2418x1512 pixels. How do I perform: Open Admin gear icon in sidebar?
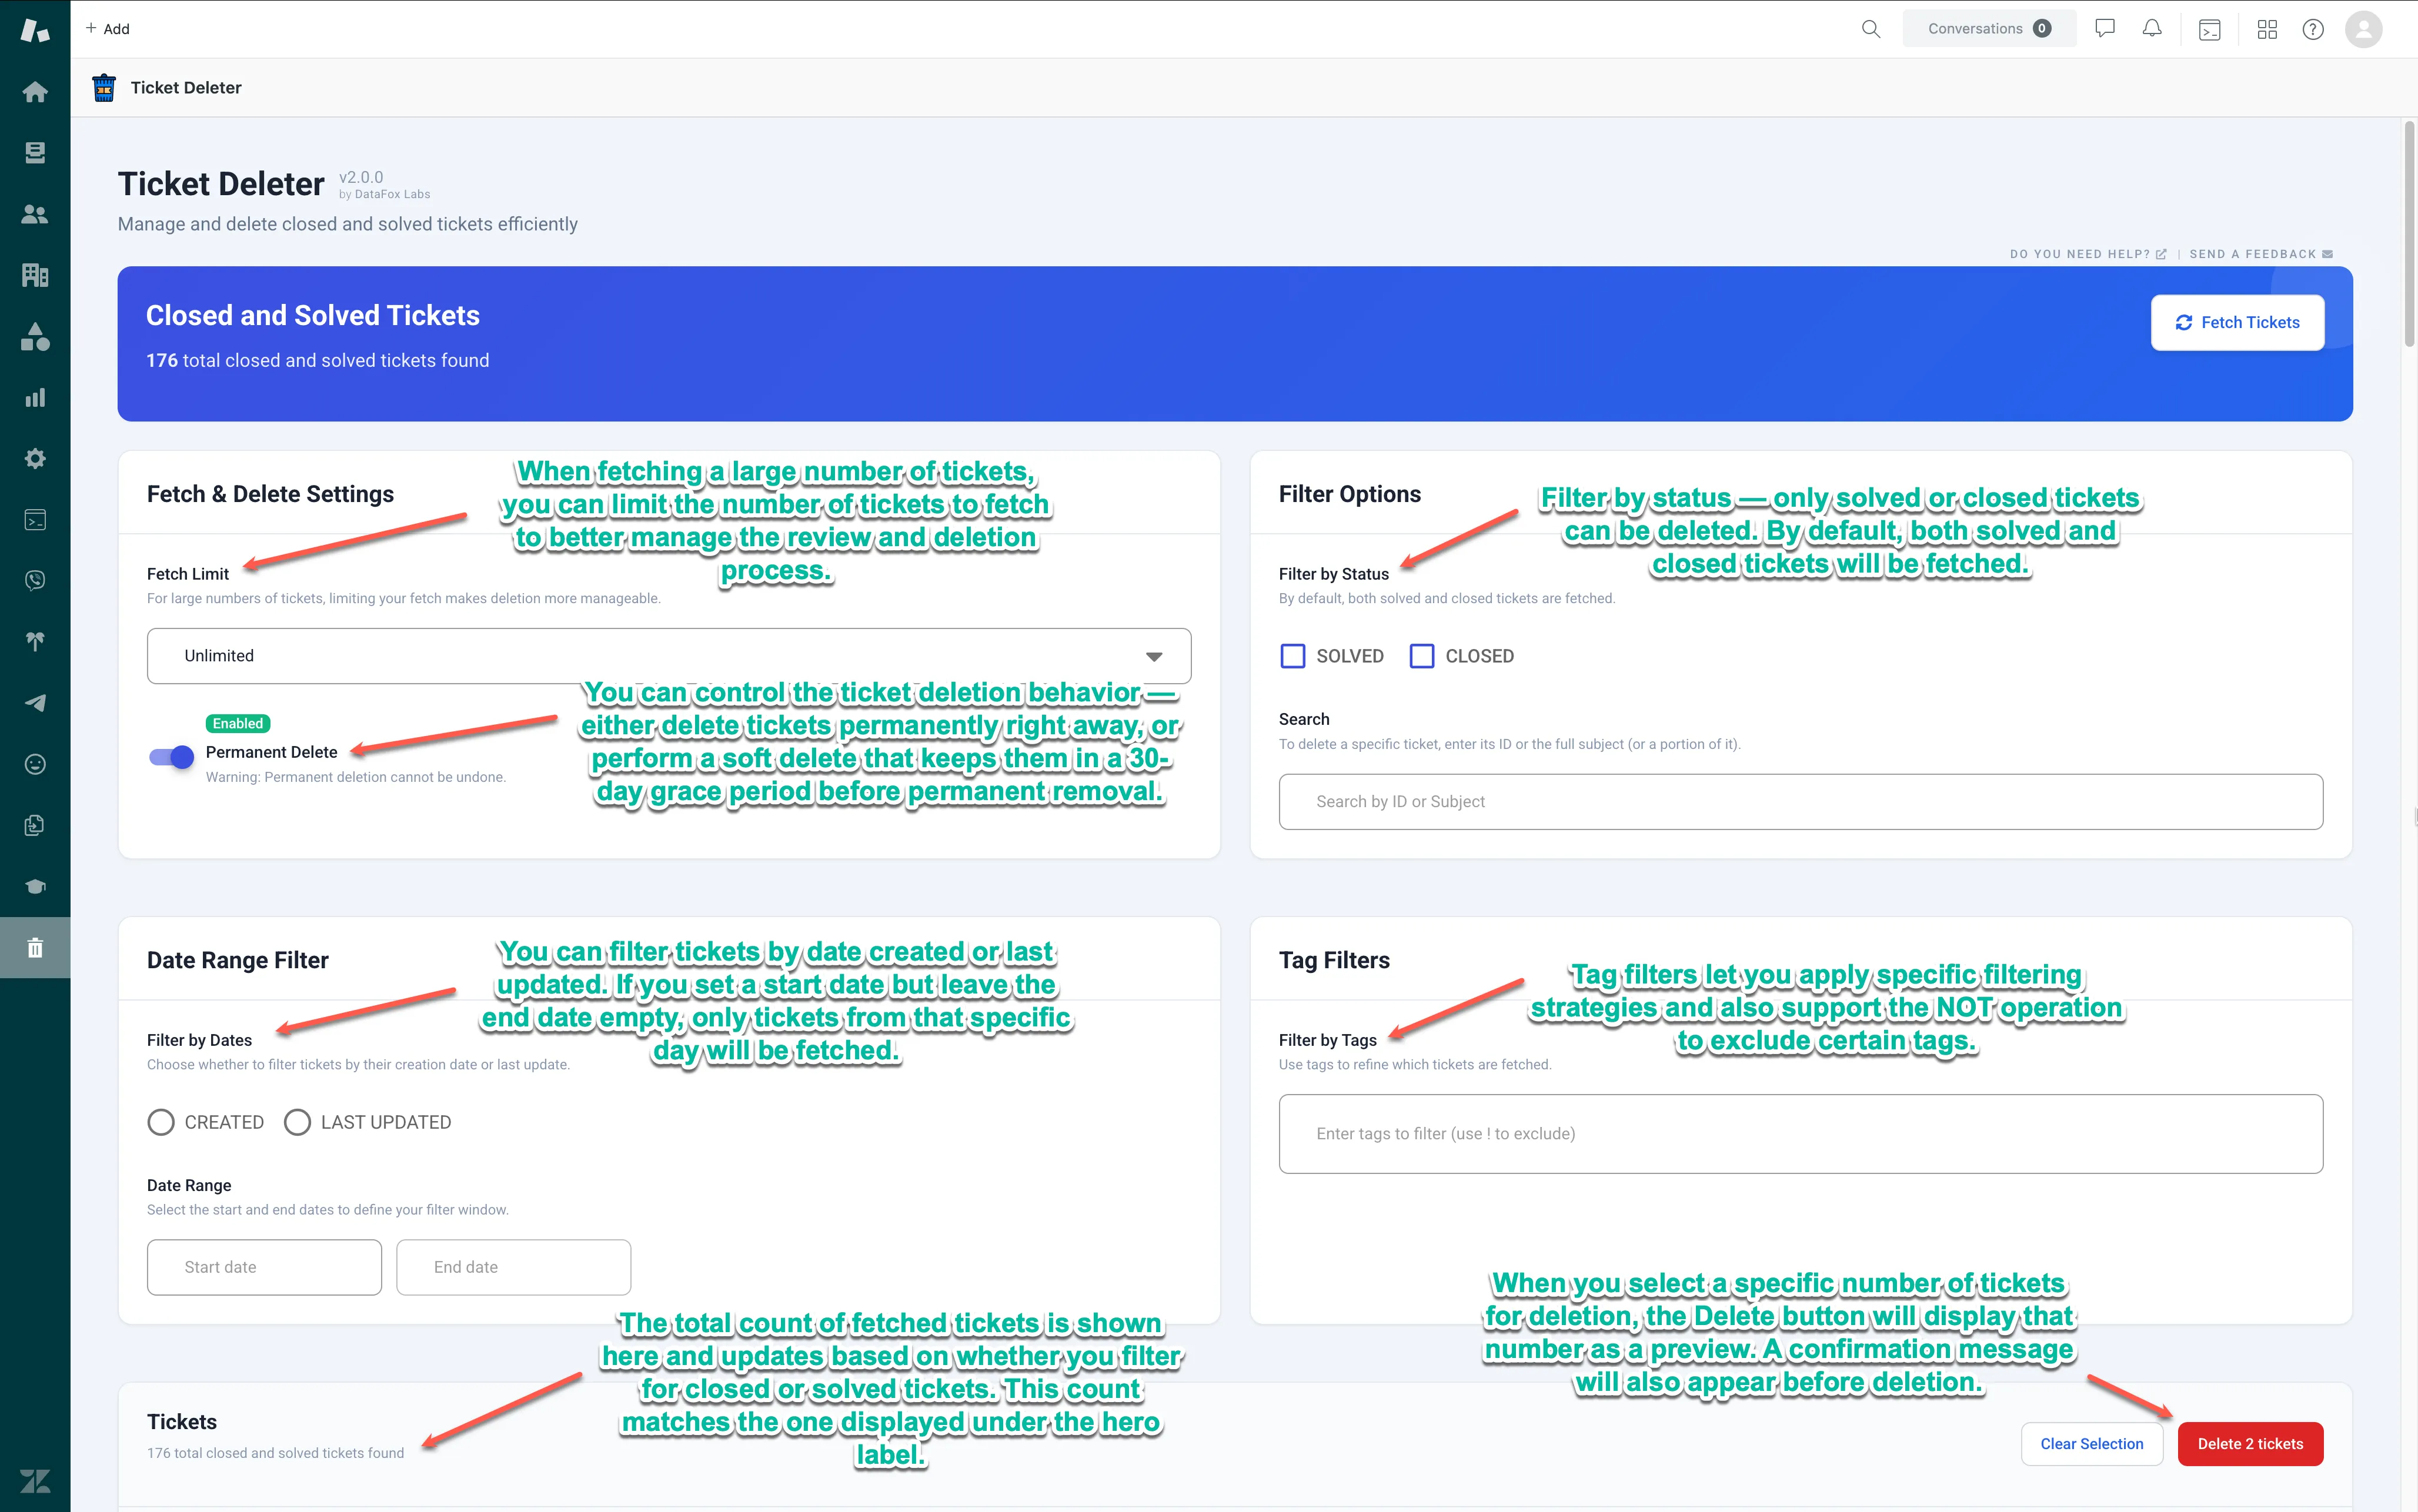pyautogui.click(x=35, y=459)
